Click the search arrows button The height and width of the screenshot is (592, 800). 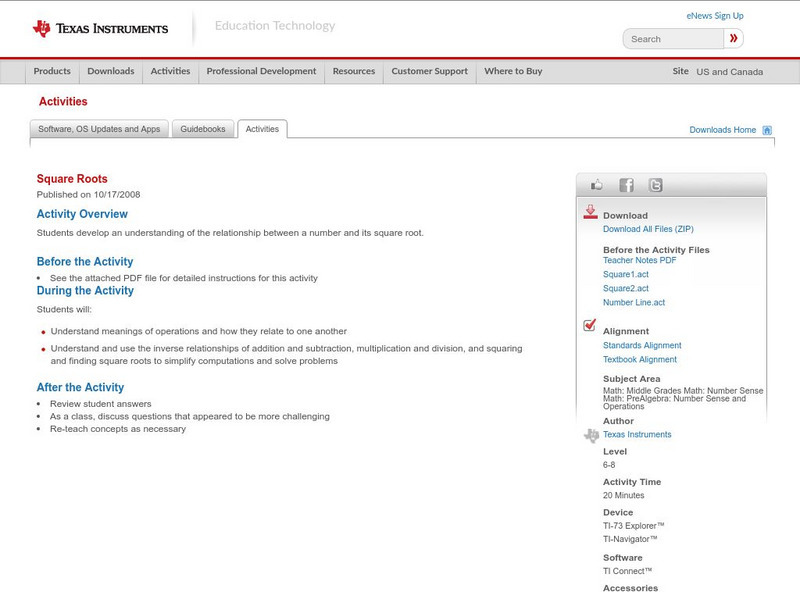pyautogui.click(x=733, y=38)
